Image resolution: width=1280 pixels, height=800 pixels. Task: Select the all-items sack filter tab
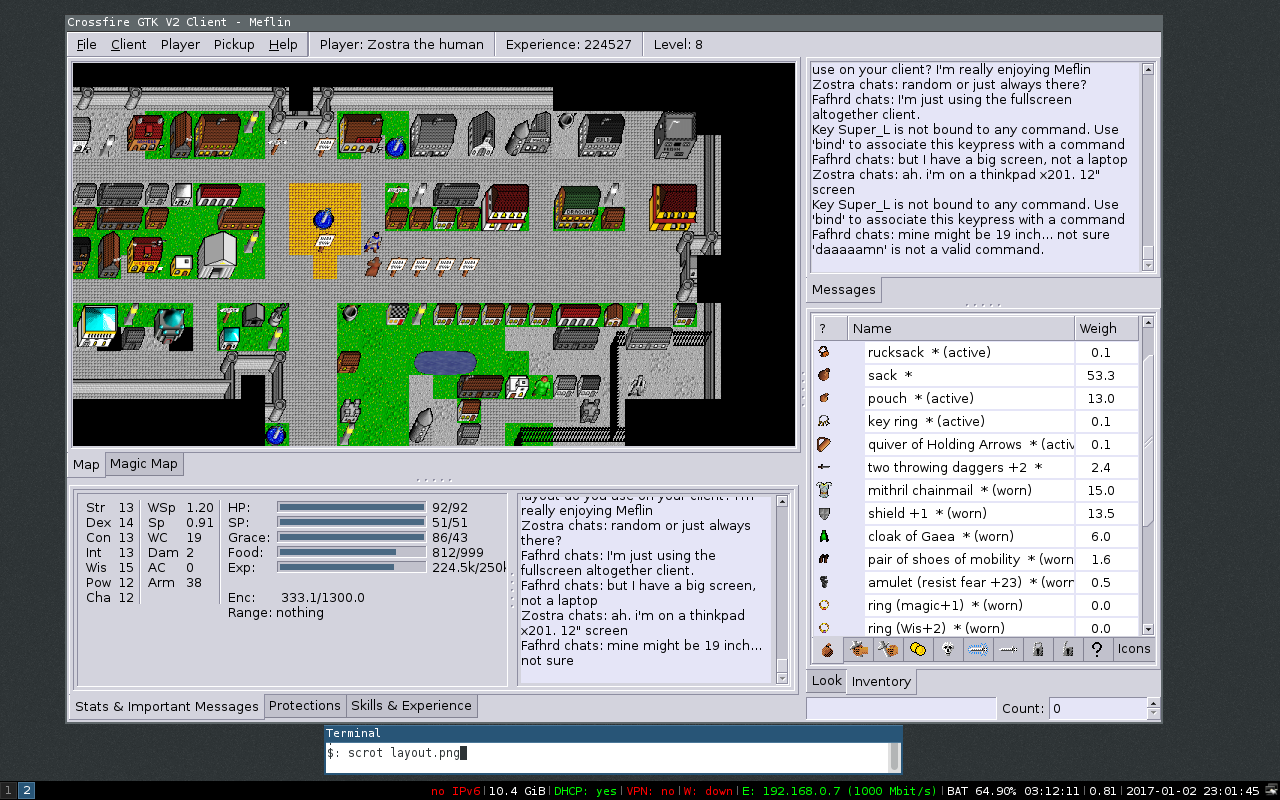click(828, 649)
